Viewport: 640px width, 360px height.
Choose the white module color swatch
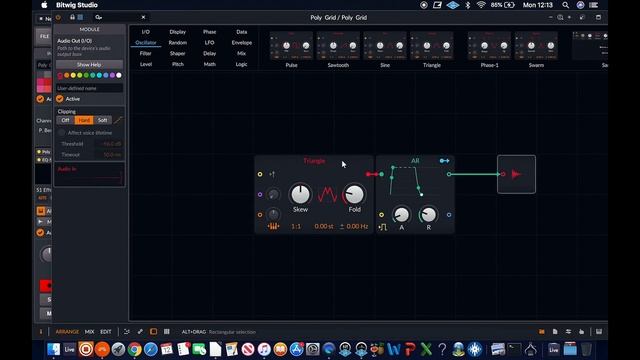point(119,75)
